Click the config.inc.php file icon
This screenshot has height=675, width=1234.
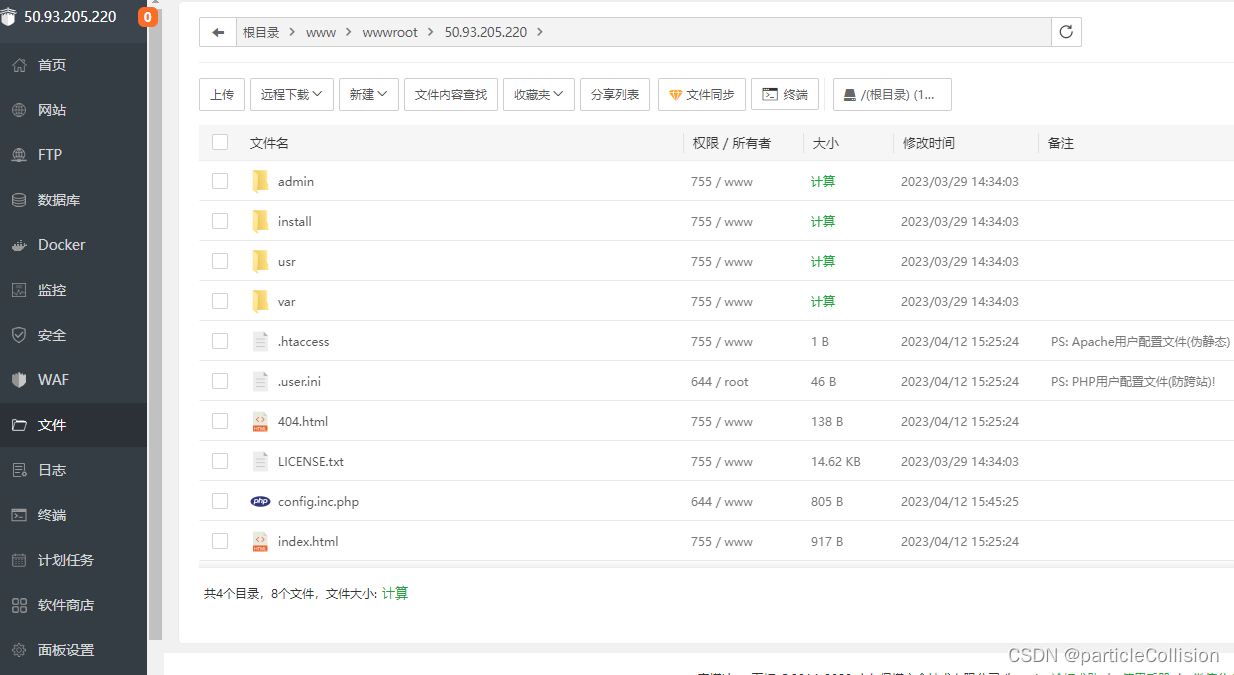pyautogui.click(x=260, y=501)
